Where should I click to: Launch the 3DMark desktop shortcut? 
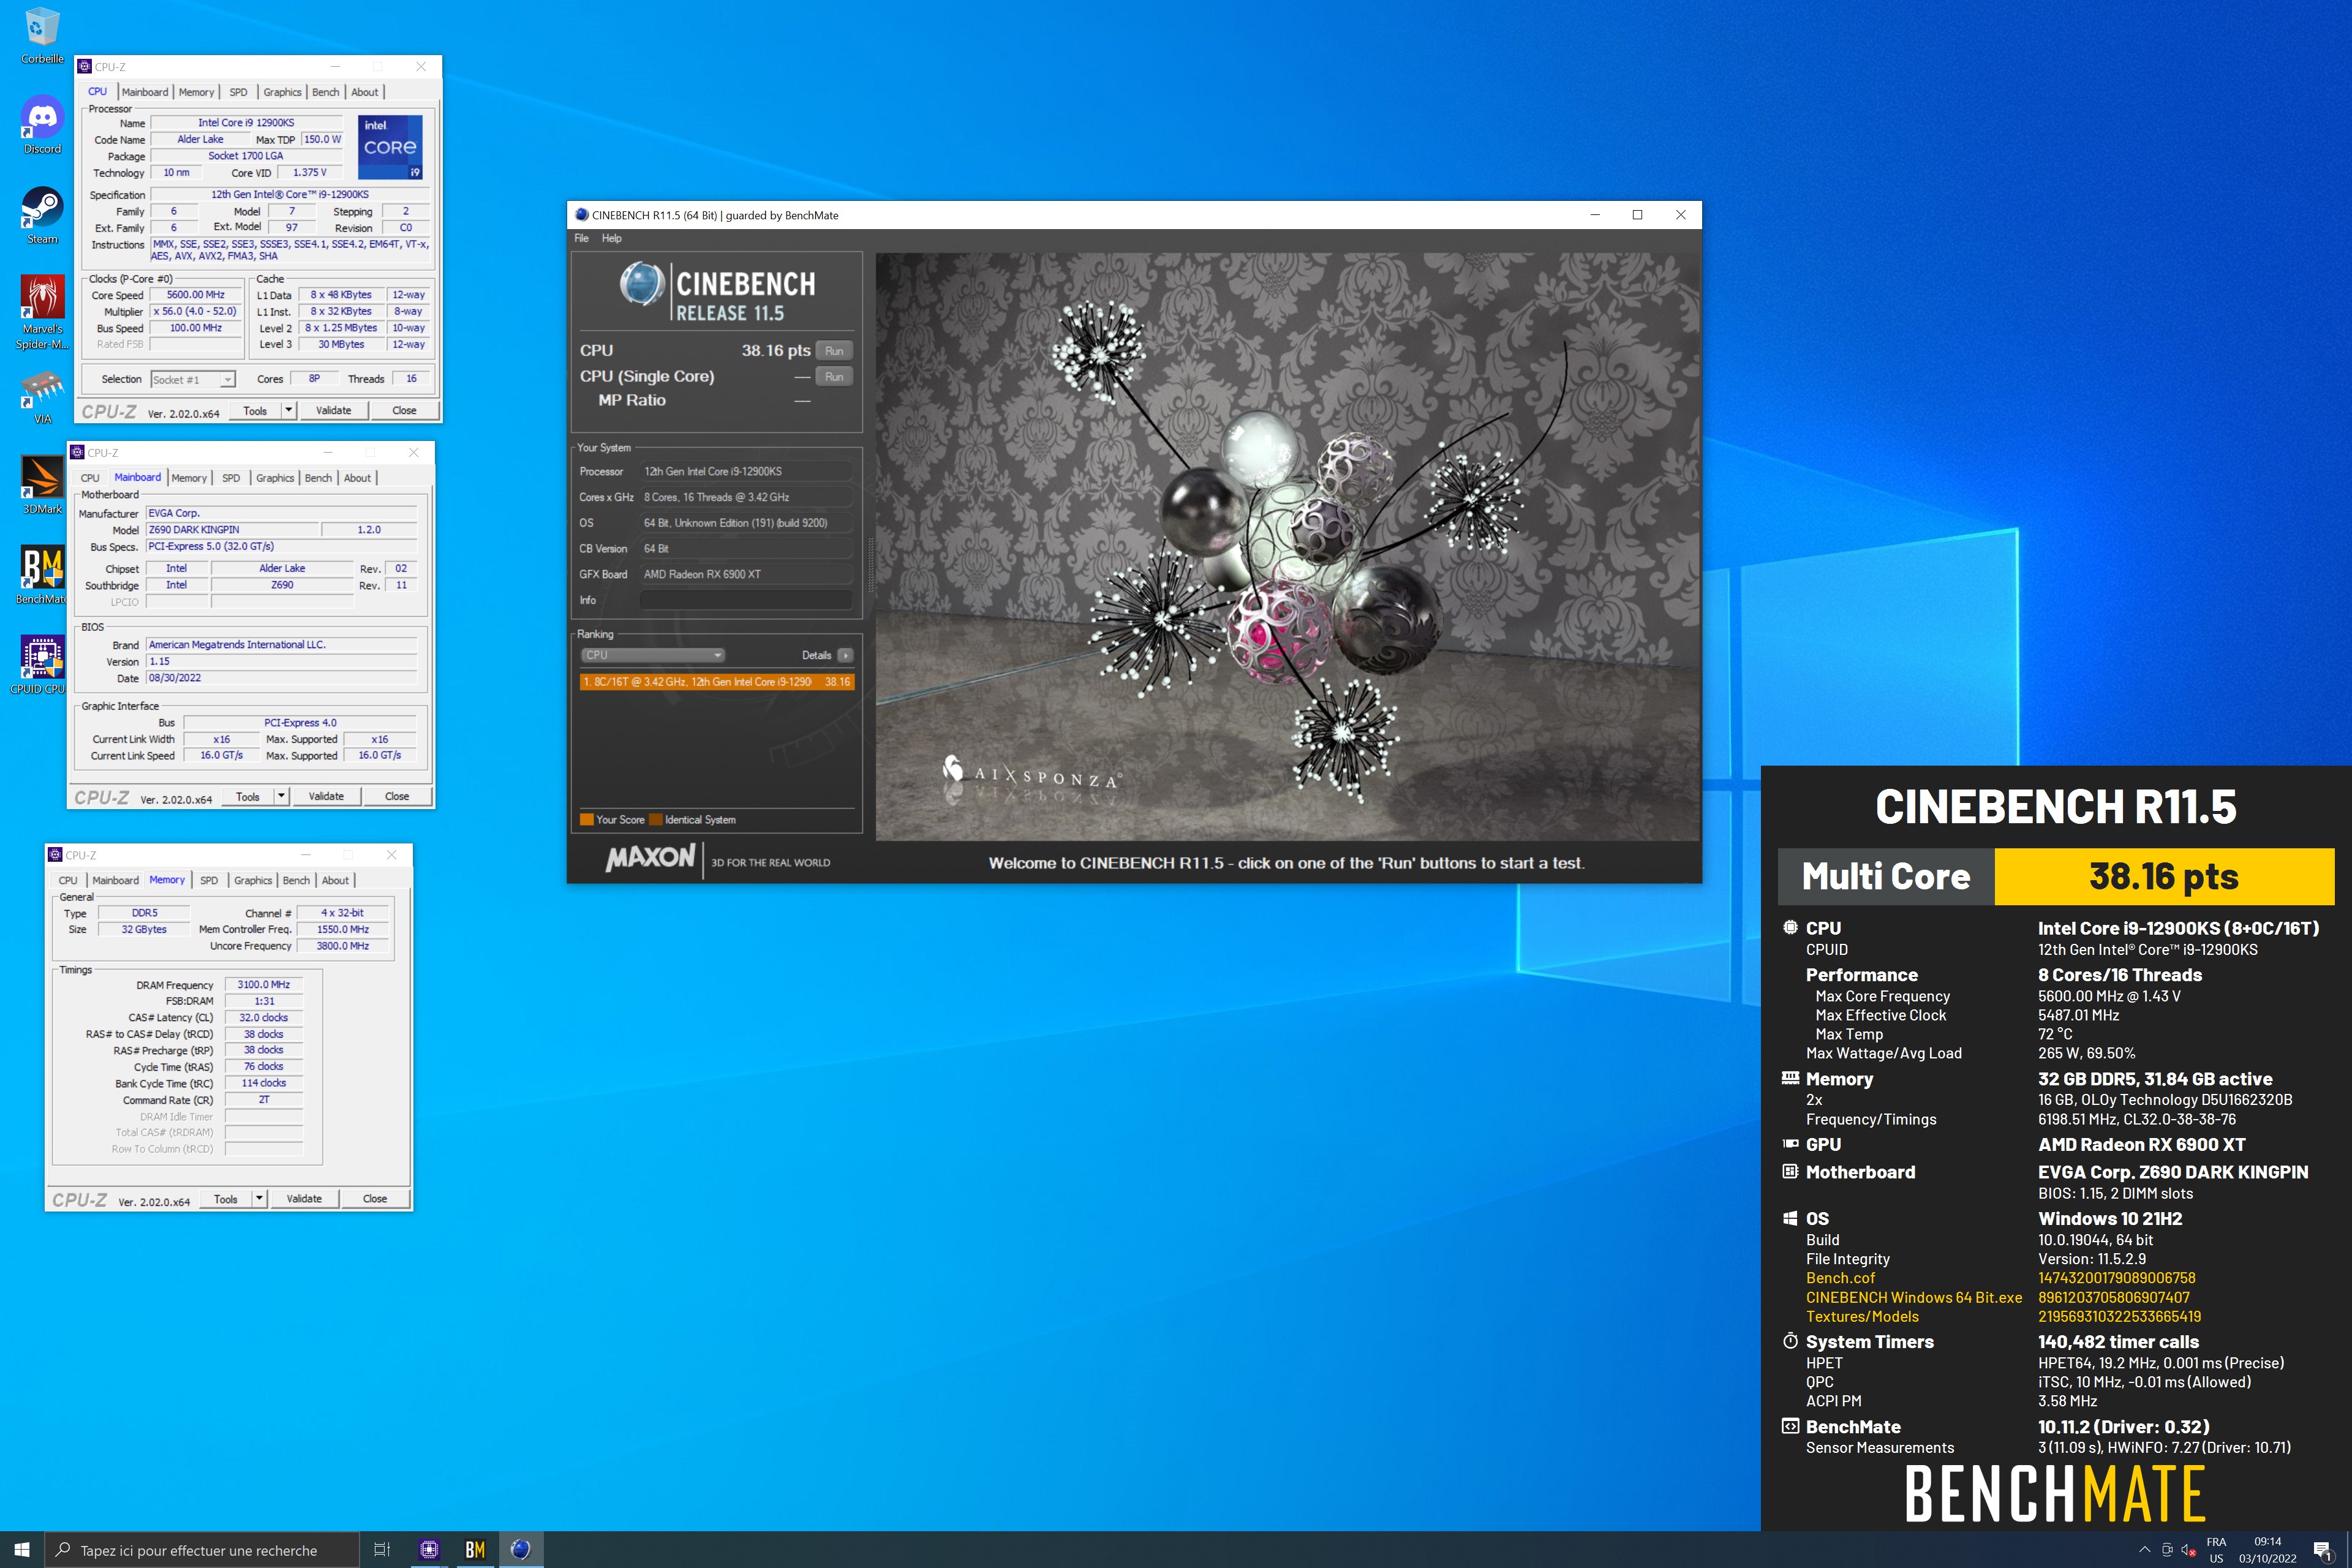tap(42, 485)
